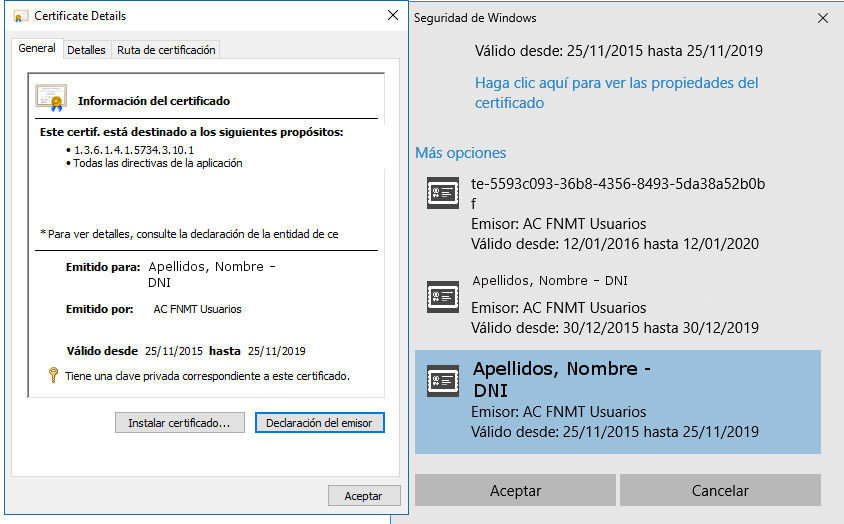
Task: Go to Ruta de certificación tab
Action: pos(165,50)
